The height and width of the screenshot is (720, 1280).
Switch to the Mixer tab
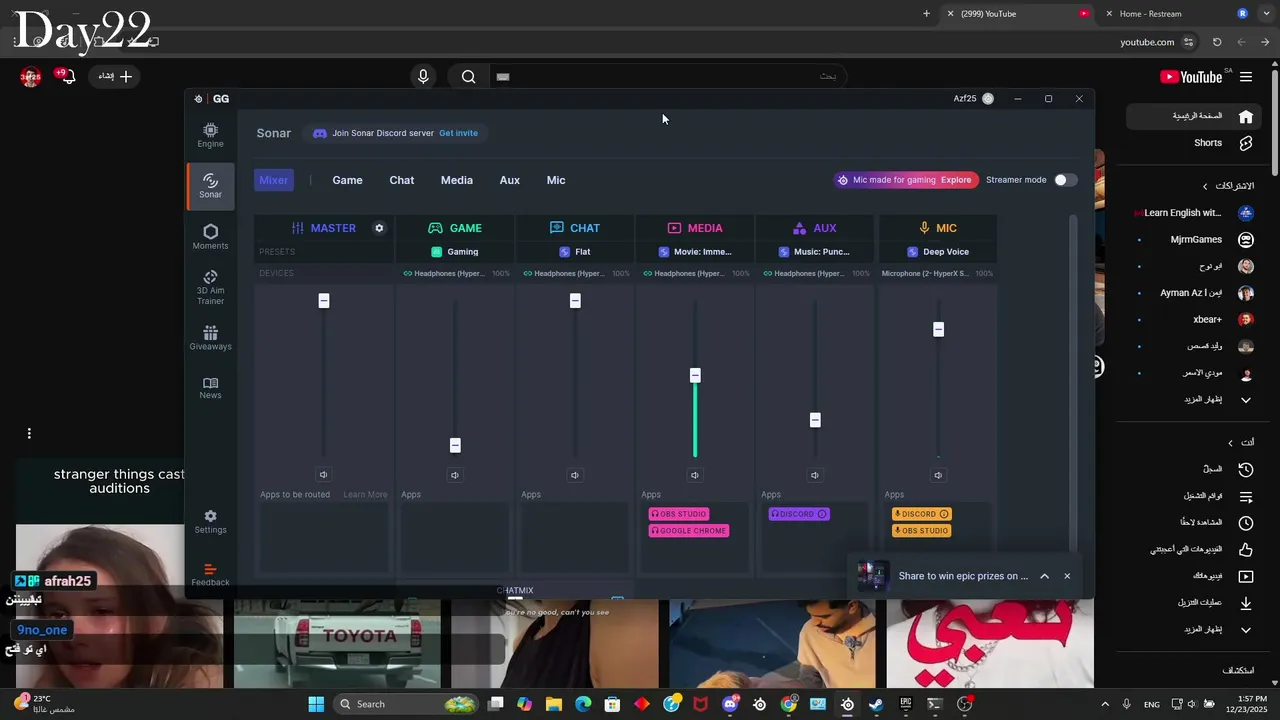tap(273, 180)
